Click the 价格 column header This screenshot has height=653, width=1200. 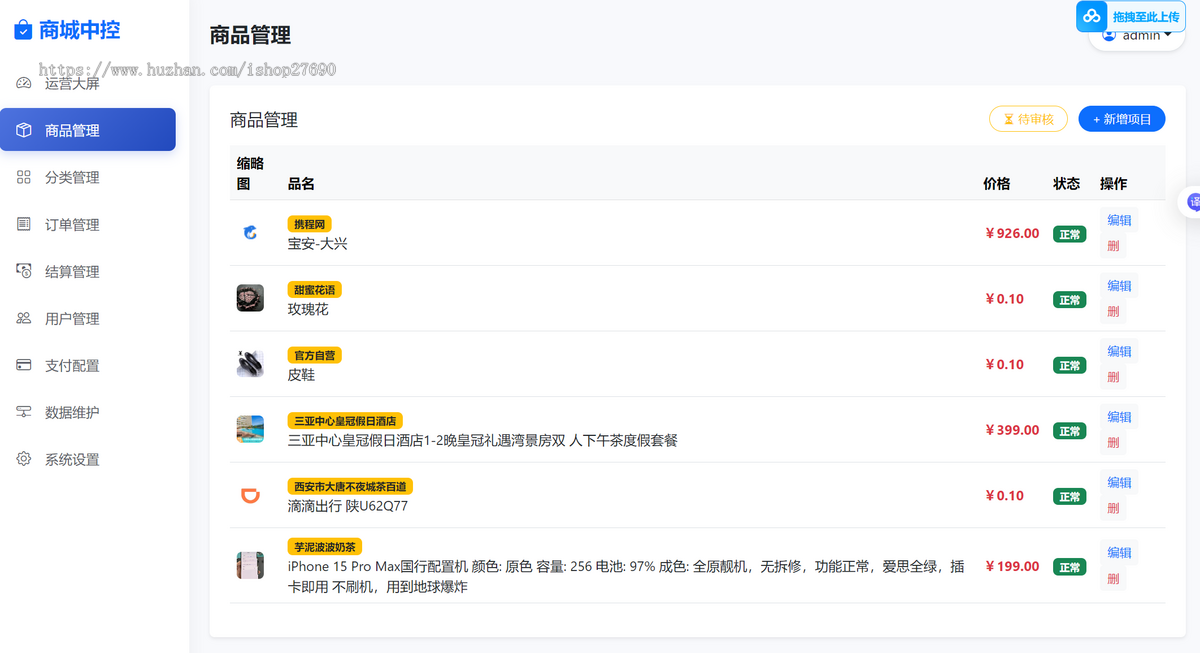996,184
